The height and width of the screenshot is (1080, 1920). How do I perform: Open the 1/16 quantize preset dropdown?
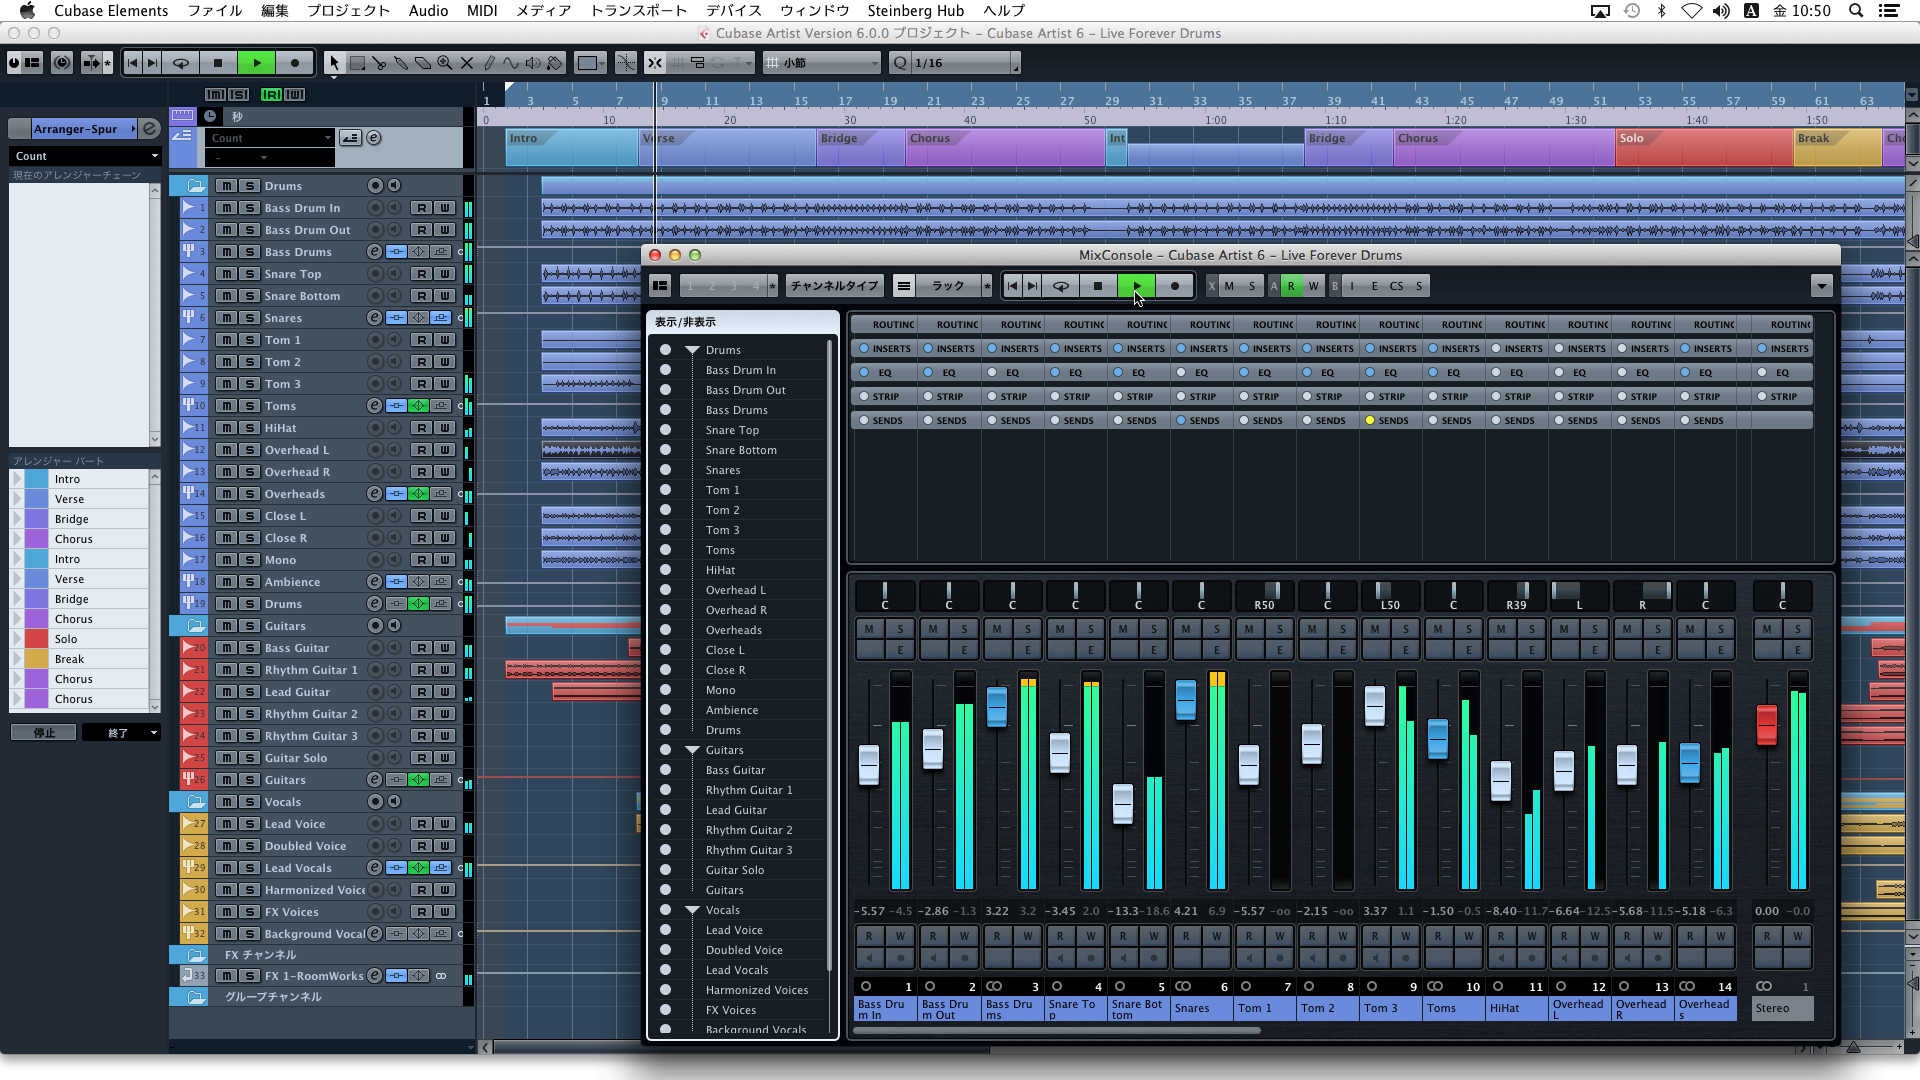pyautogui.click(x=962, y=63)
